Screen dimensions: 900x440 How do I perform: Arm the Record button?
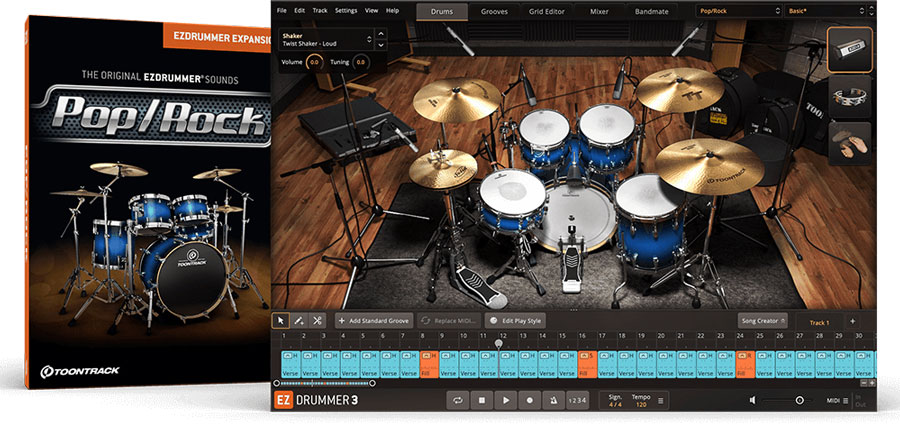(x=530, y=400)
